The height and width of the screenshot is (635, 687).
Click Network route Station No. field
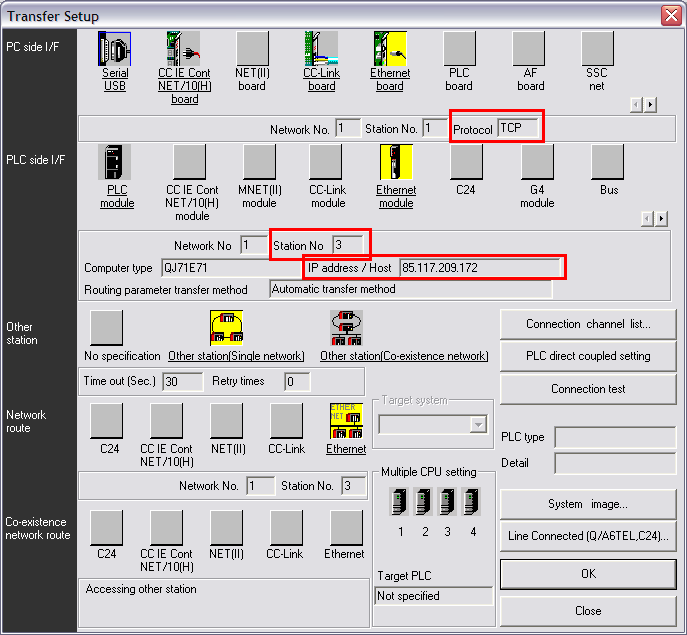tap(354, 486)
